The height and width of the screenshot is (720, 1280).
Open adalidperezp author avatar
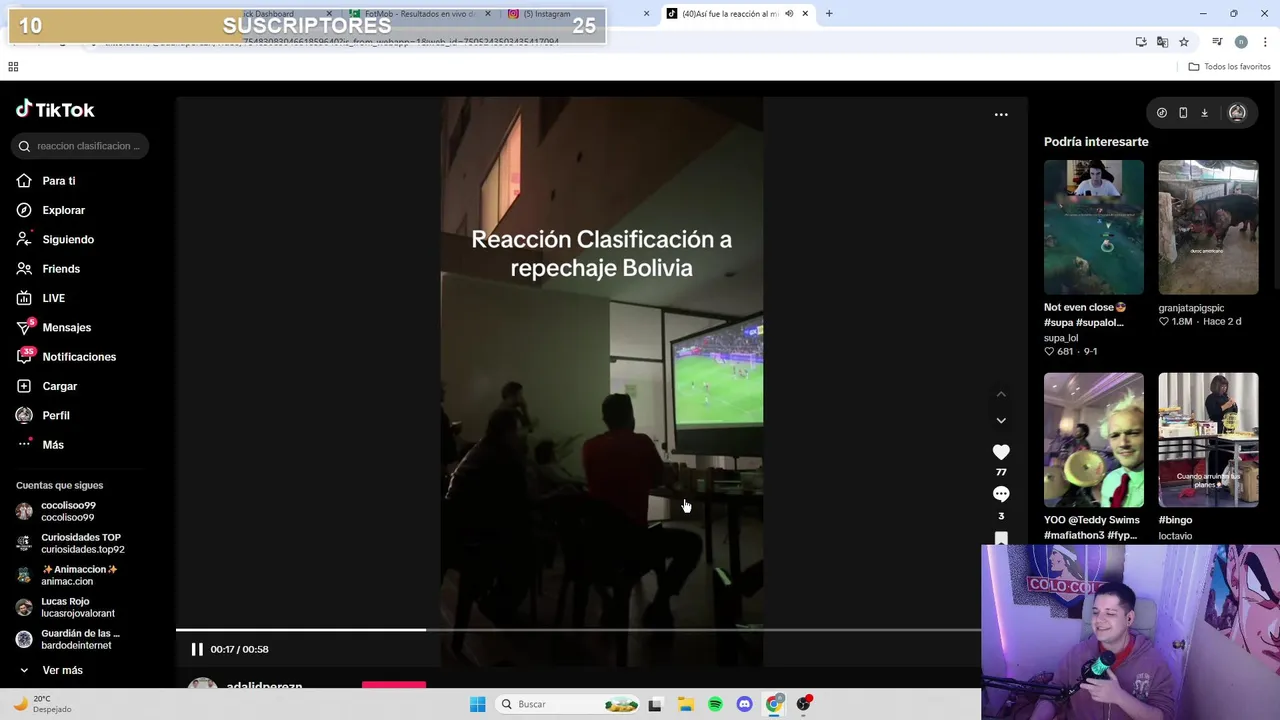(x=203, y=684)
